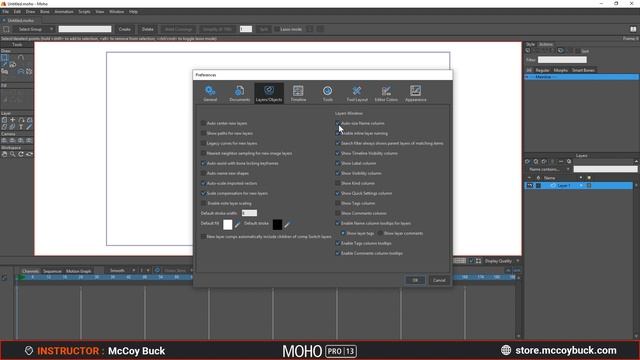Toggle Layer 1 visibility eye icon
Image resolution: width=640 pixels, height=360 pixels.
tap(530, 185)
